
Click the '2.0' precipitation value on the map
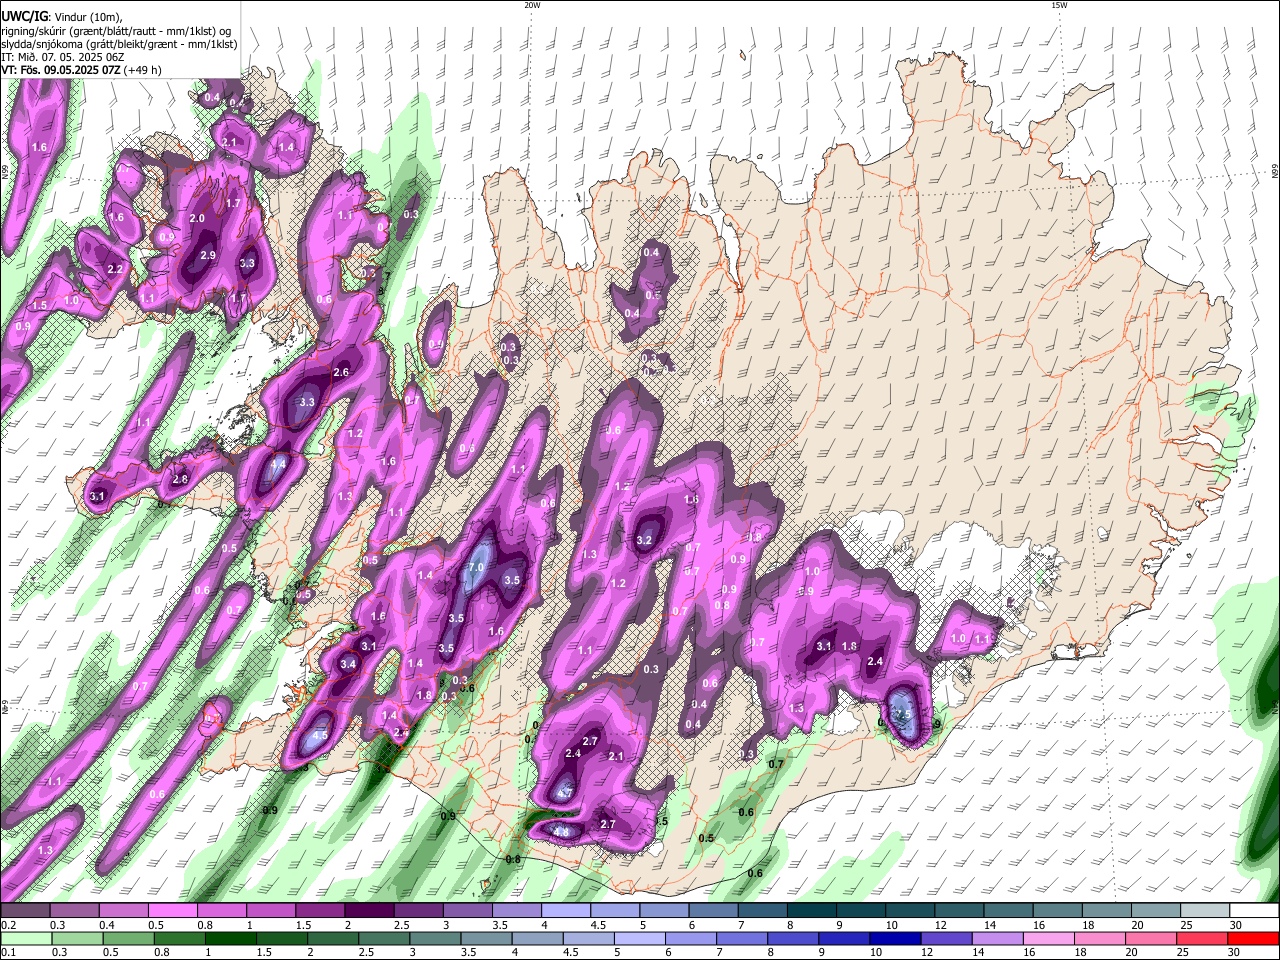(197, 218)
